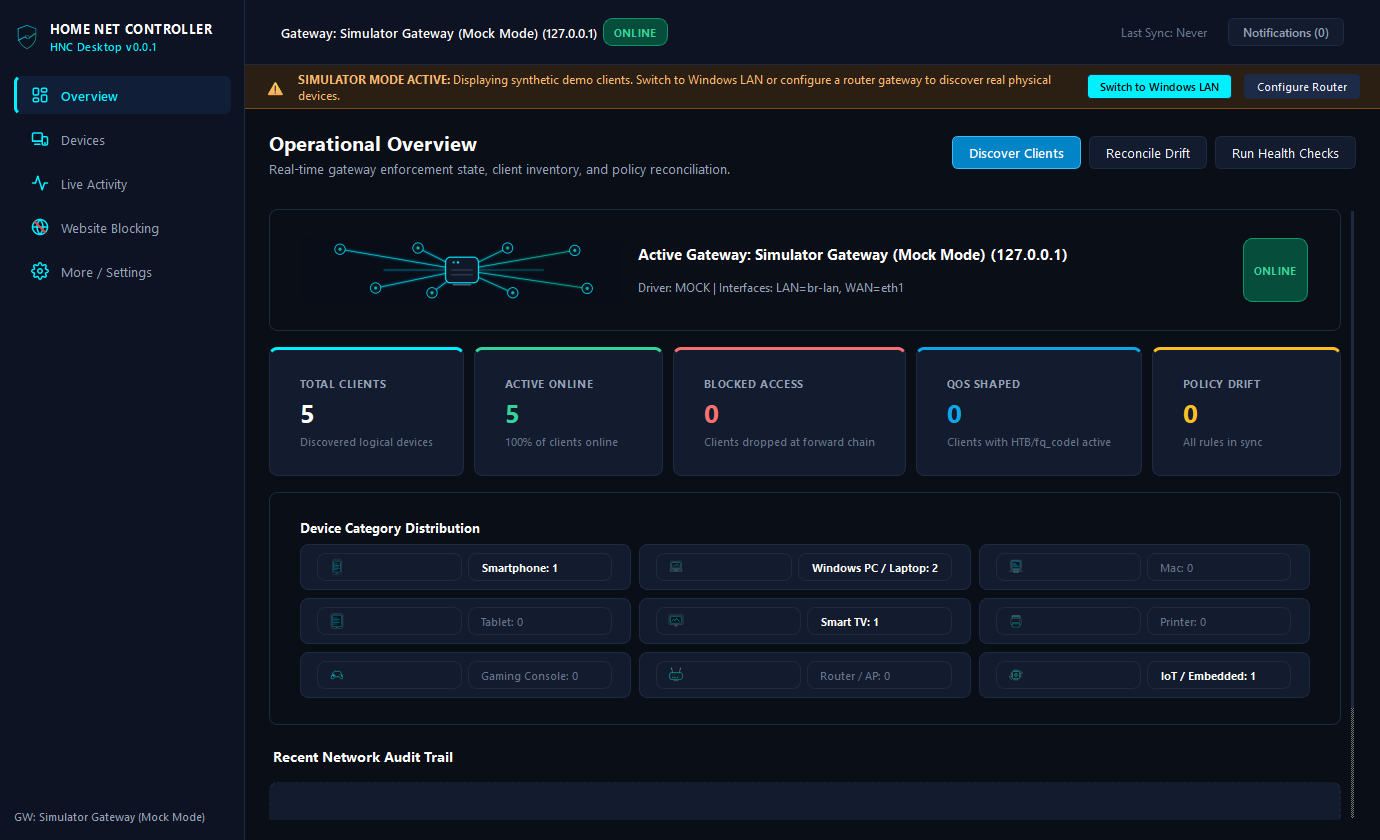Viewport: 1380px width, 840px height.
Task: Click the Home Net Controller shield logo
Action: tap(27, 37)
